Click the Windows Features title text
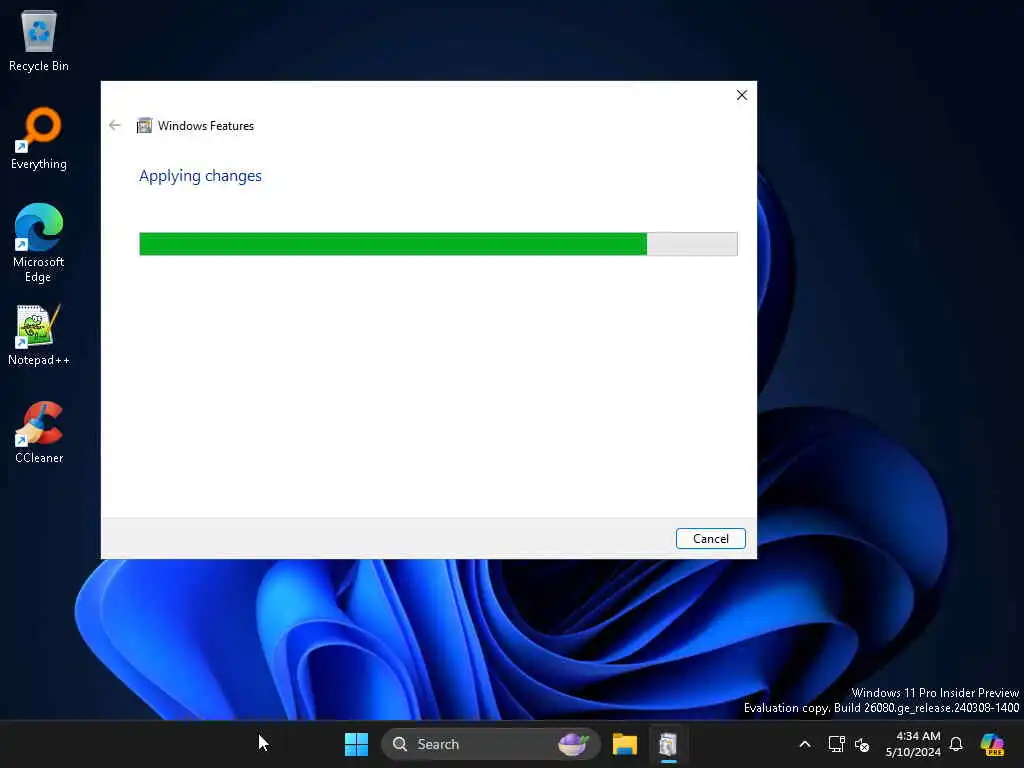1024x768 pixels. 206,126
